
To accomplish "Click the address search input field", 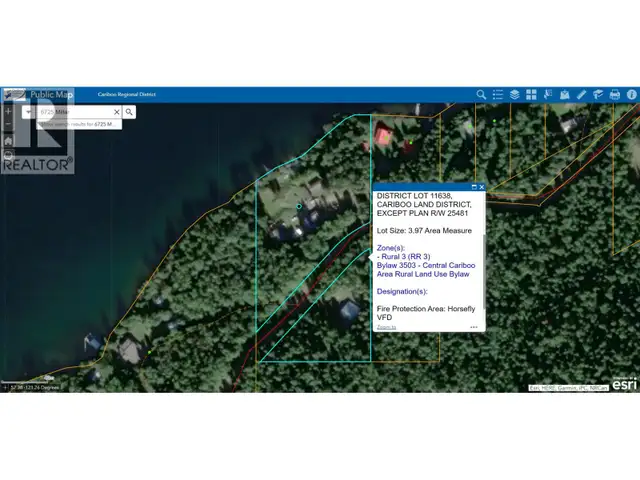I will pyautogui.click(x=76, y=112).
